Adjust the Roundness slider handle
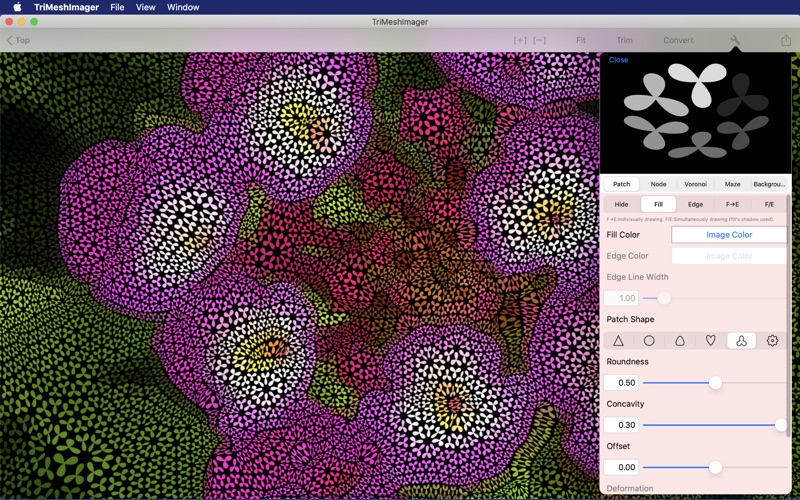 [715, 383]
